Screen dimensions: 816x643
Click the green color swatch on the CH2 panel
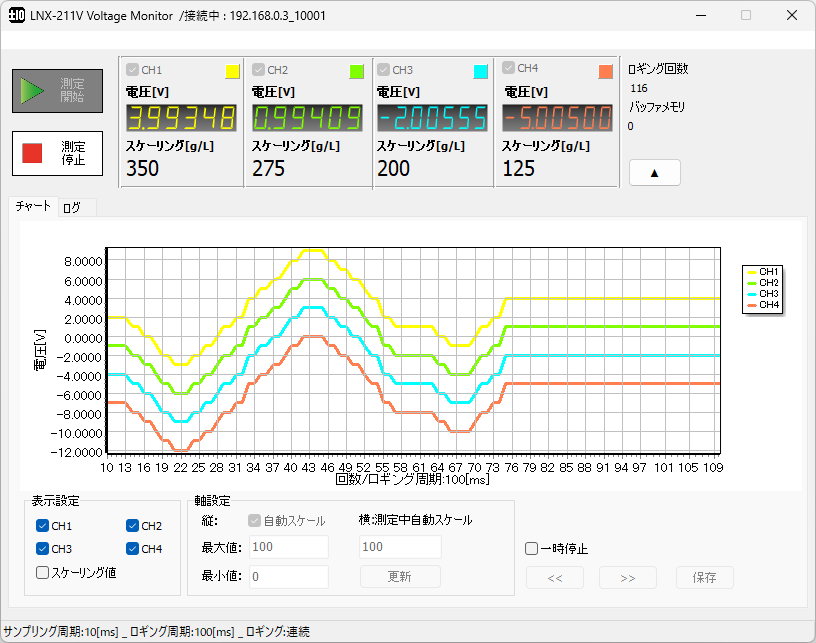(357, 70)
